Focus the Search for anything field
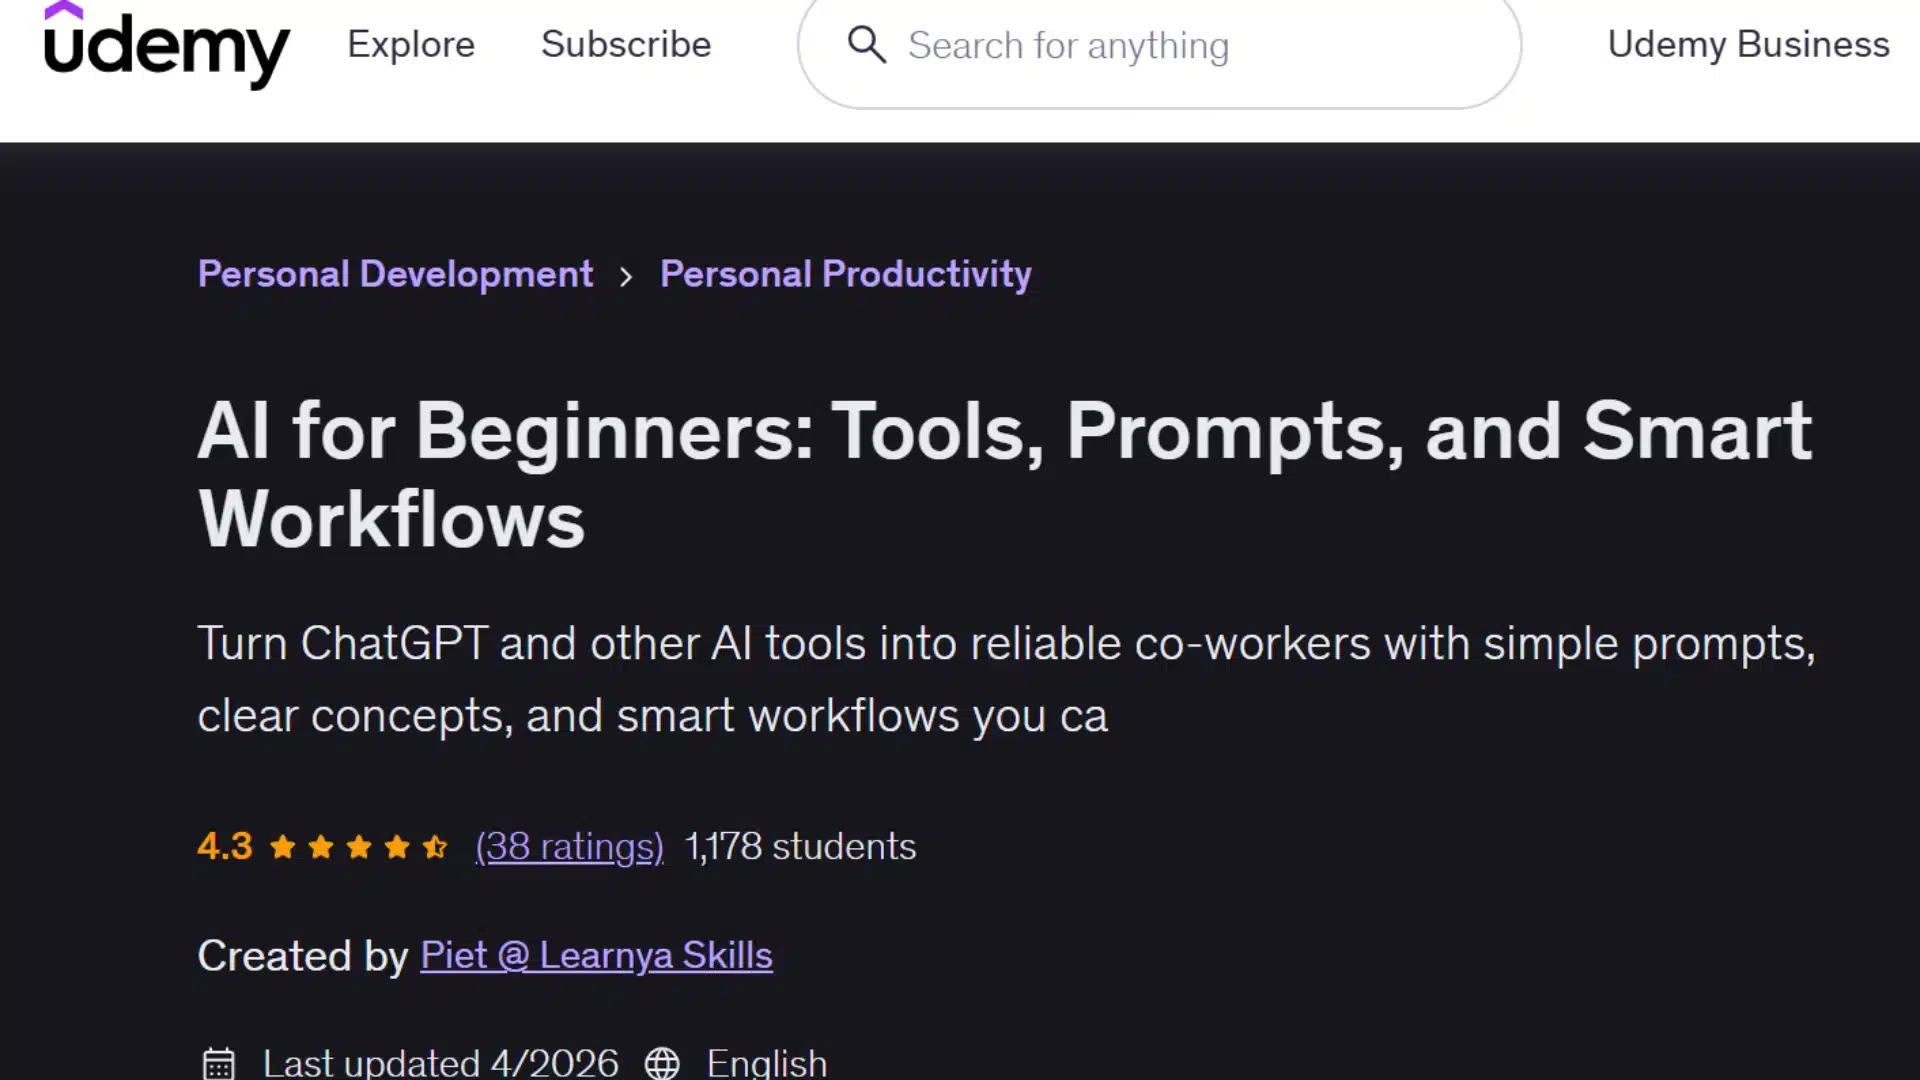The image size is (1920, 1080). click(x=1160, y=46)
